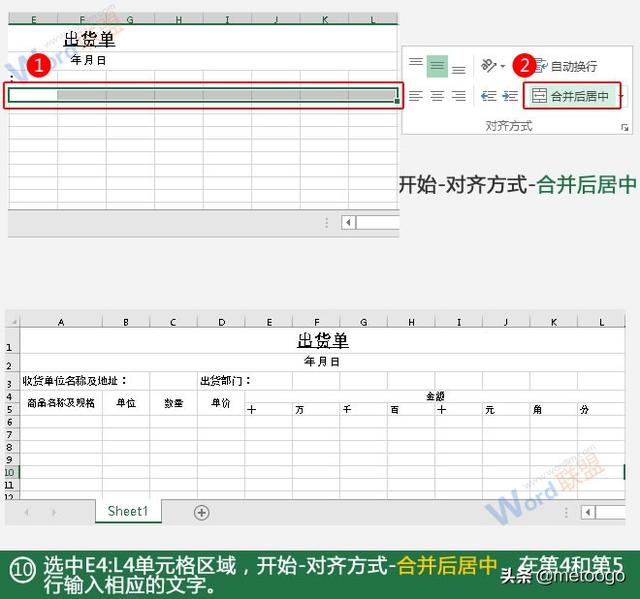Image resolution: width=640 pixels, height=599 pixels.
Task: Click the text orientation icon
Action: click(x=488, y=65)
